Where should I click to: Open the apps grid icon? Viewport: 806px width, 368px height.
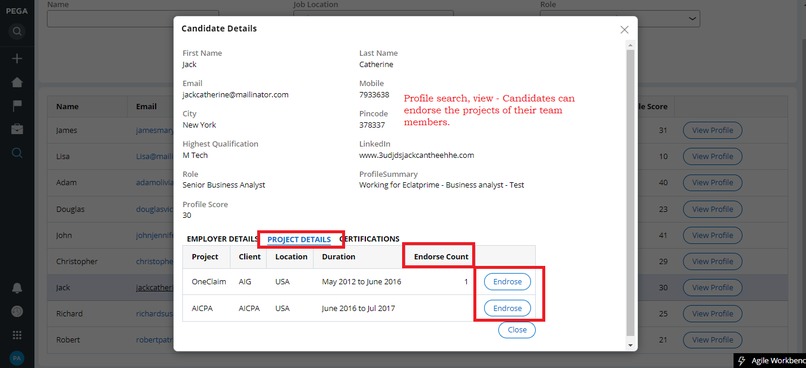coord(17,335)
